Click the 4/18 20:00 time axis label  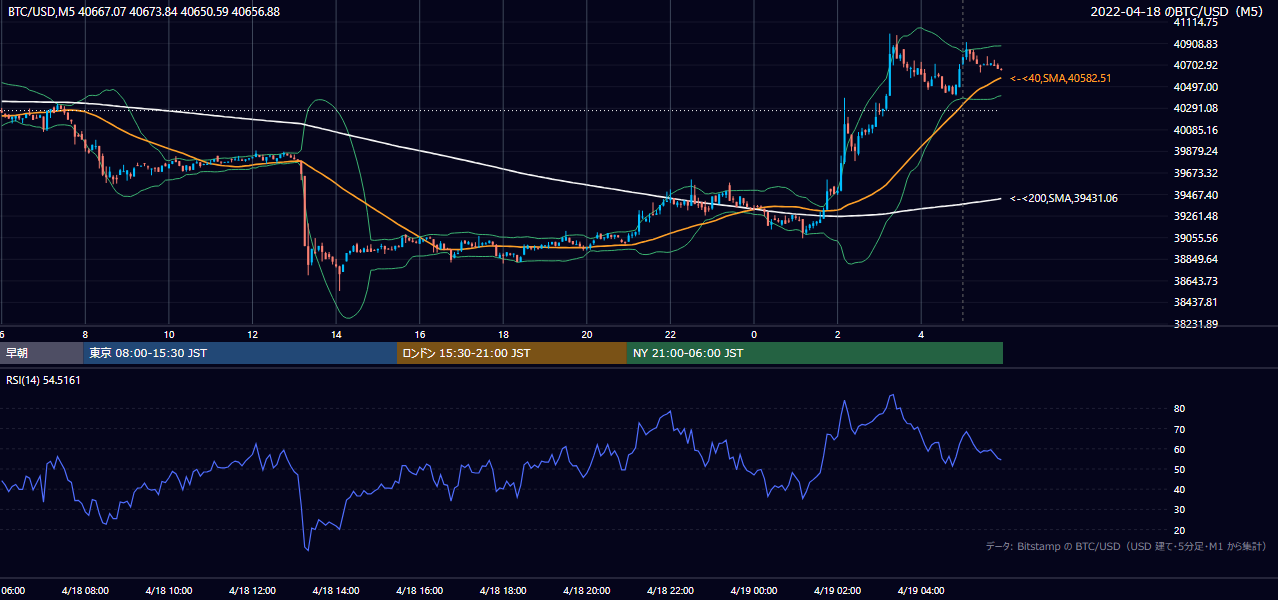pyautogui.click(x=587, y=591)
